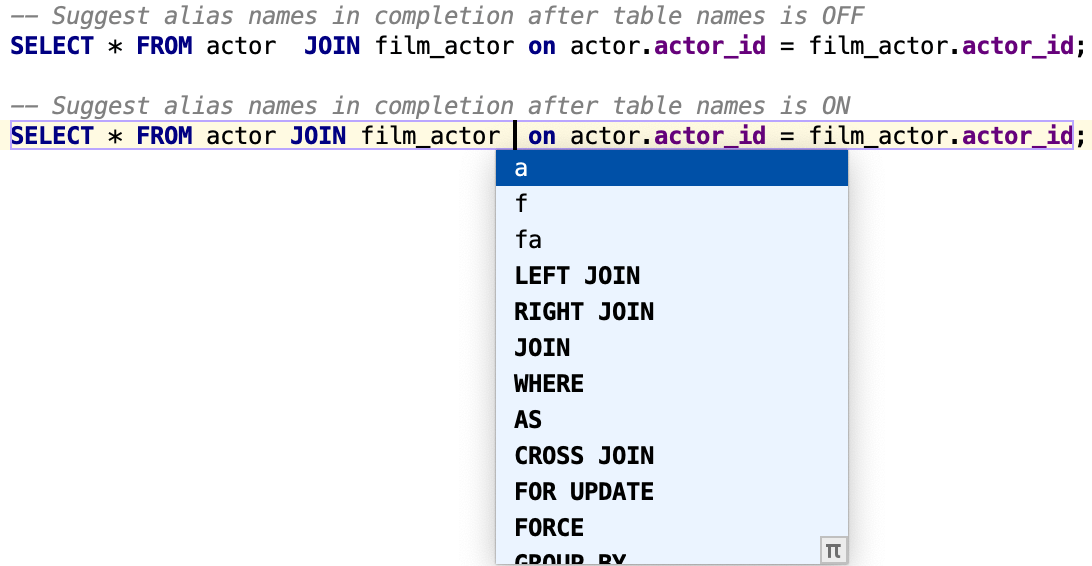Screen dimensions: 1092x566
Task: Click FROM keyword in the second query
Action: click(x=164, y=136)
